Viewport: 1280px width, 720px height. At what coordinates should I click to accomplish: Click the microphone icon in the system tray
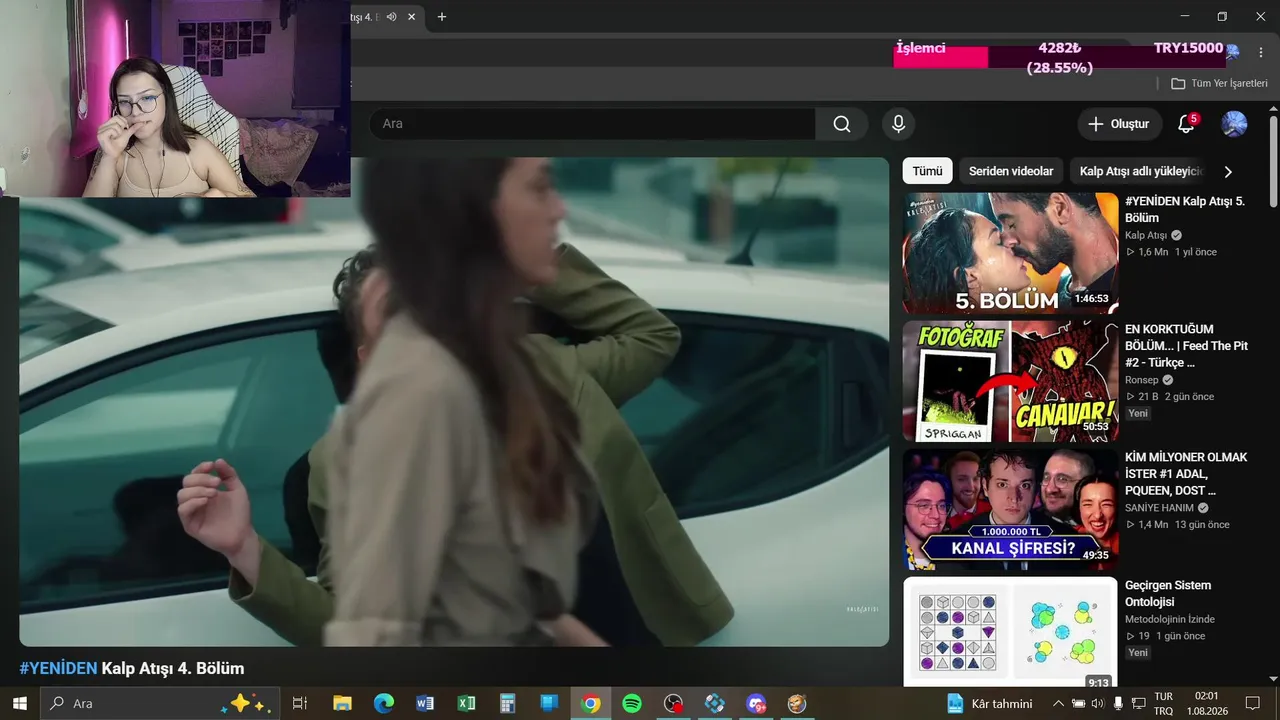click(1118, 703)
